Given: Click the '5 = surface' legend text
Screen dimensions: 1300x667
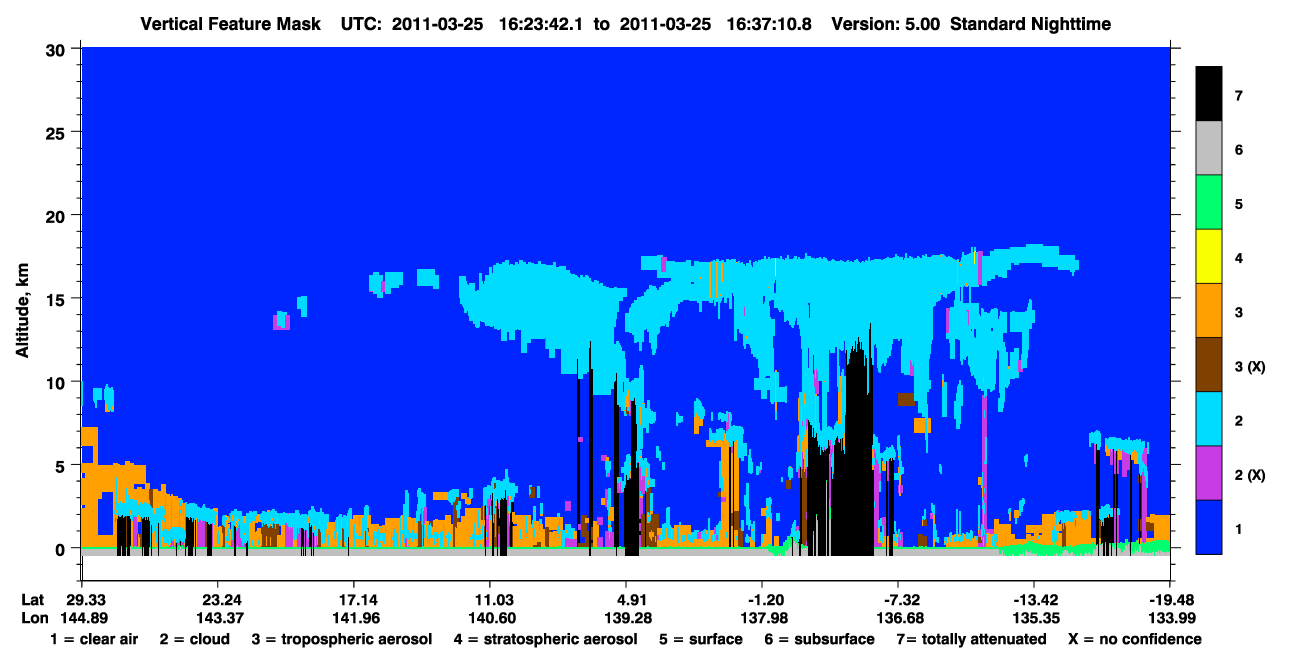Looking at the screenshot, I should pyautogui.click(x=701, y=639).
